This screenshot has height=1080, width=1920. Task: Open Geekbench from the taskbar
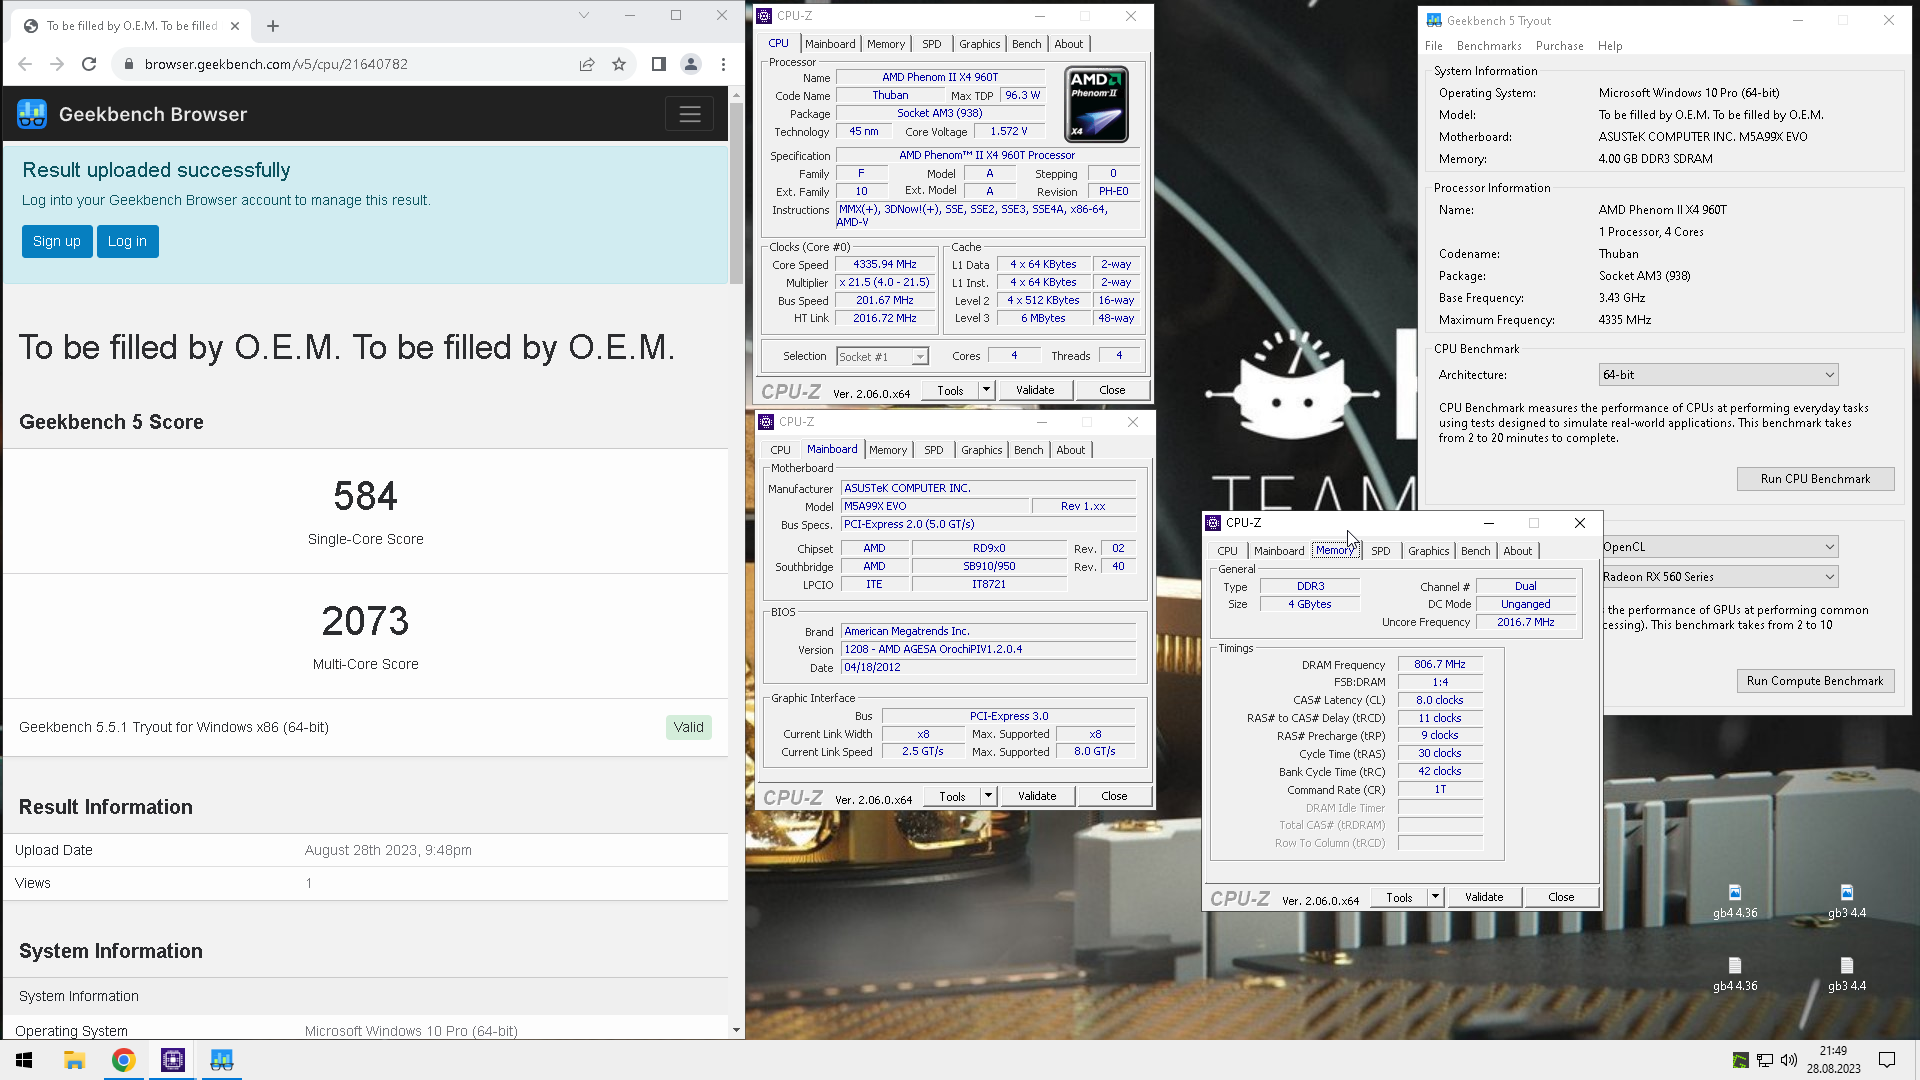221,1060
